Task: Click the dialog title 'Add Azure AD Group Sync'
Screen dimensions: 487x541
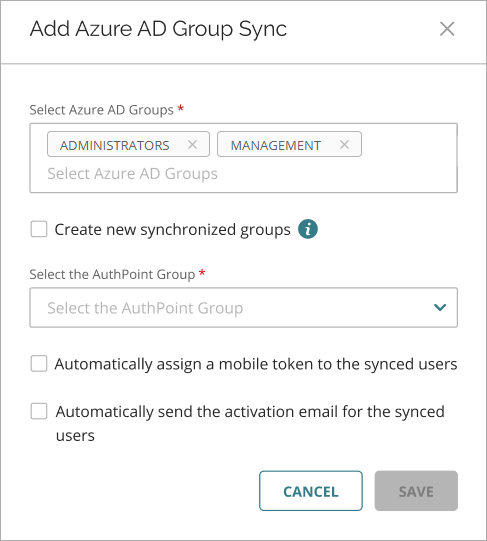Action: coord(158,29)
